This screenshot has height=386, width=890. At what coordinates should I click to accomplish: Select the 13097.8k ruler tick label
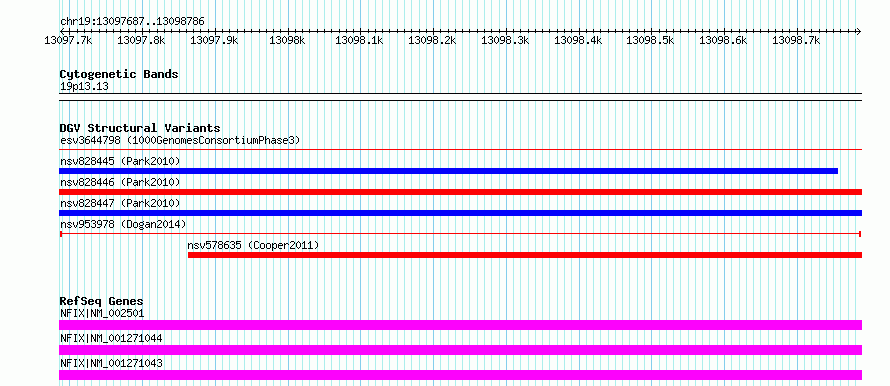[x=141, y=40]
